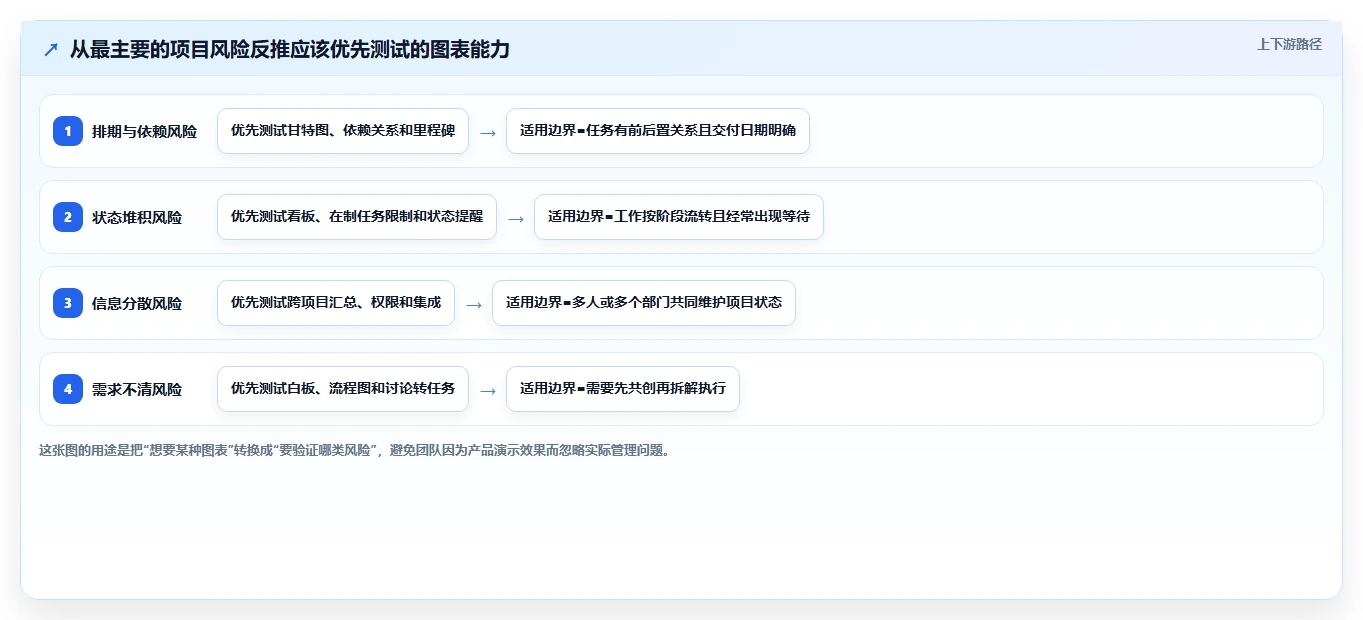Click the arrow in the 排期与依赖风险 row

coord(488,132)
